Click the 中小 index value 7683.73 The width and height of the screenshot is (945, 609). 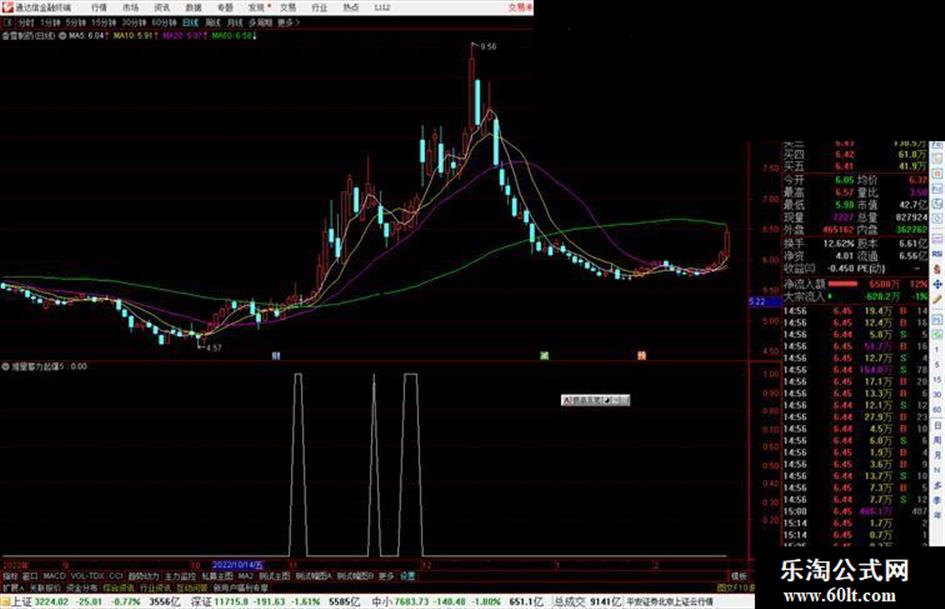412,602
